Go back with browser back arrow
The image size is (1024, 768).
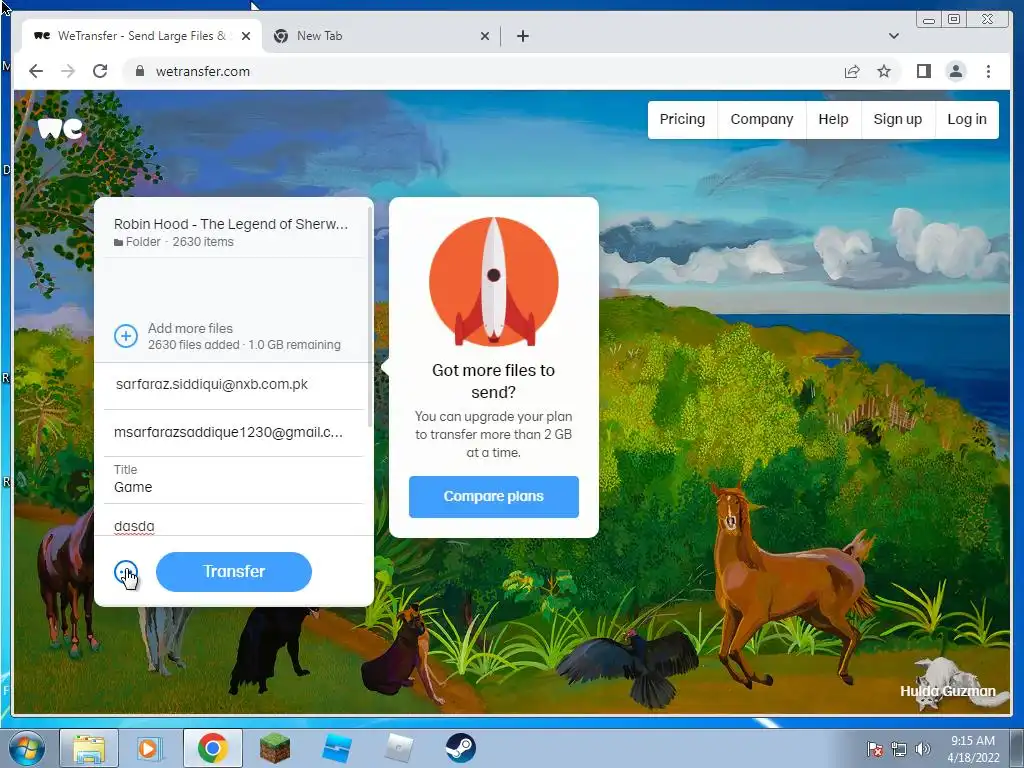coord(36,71)
